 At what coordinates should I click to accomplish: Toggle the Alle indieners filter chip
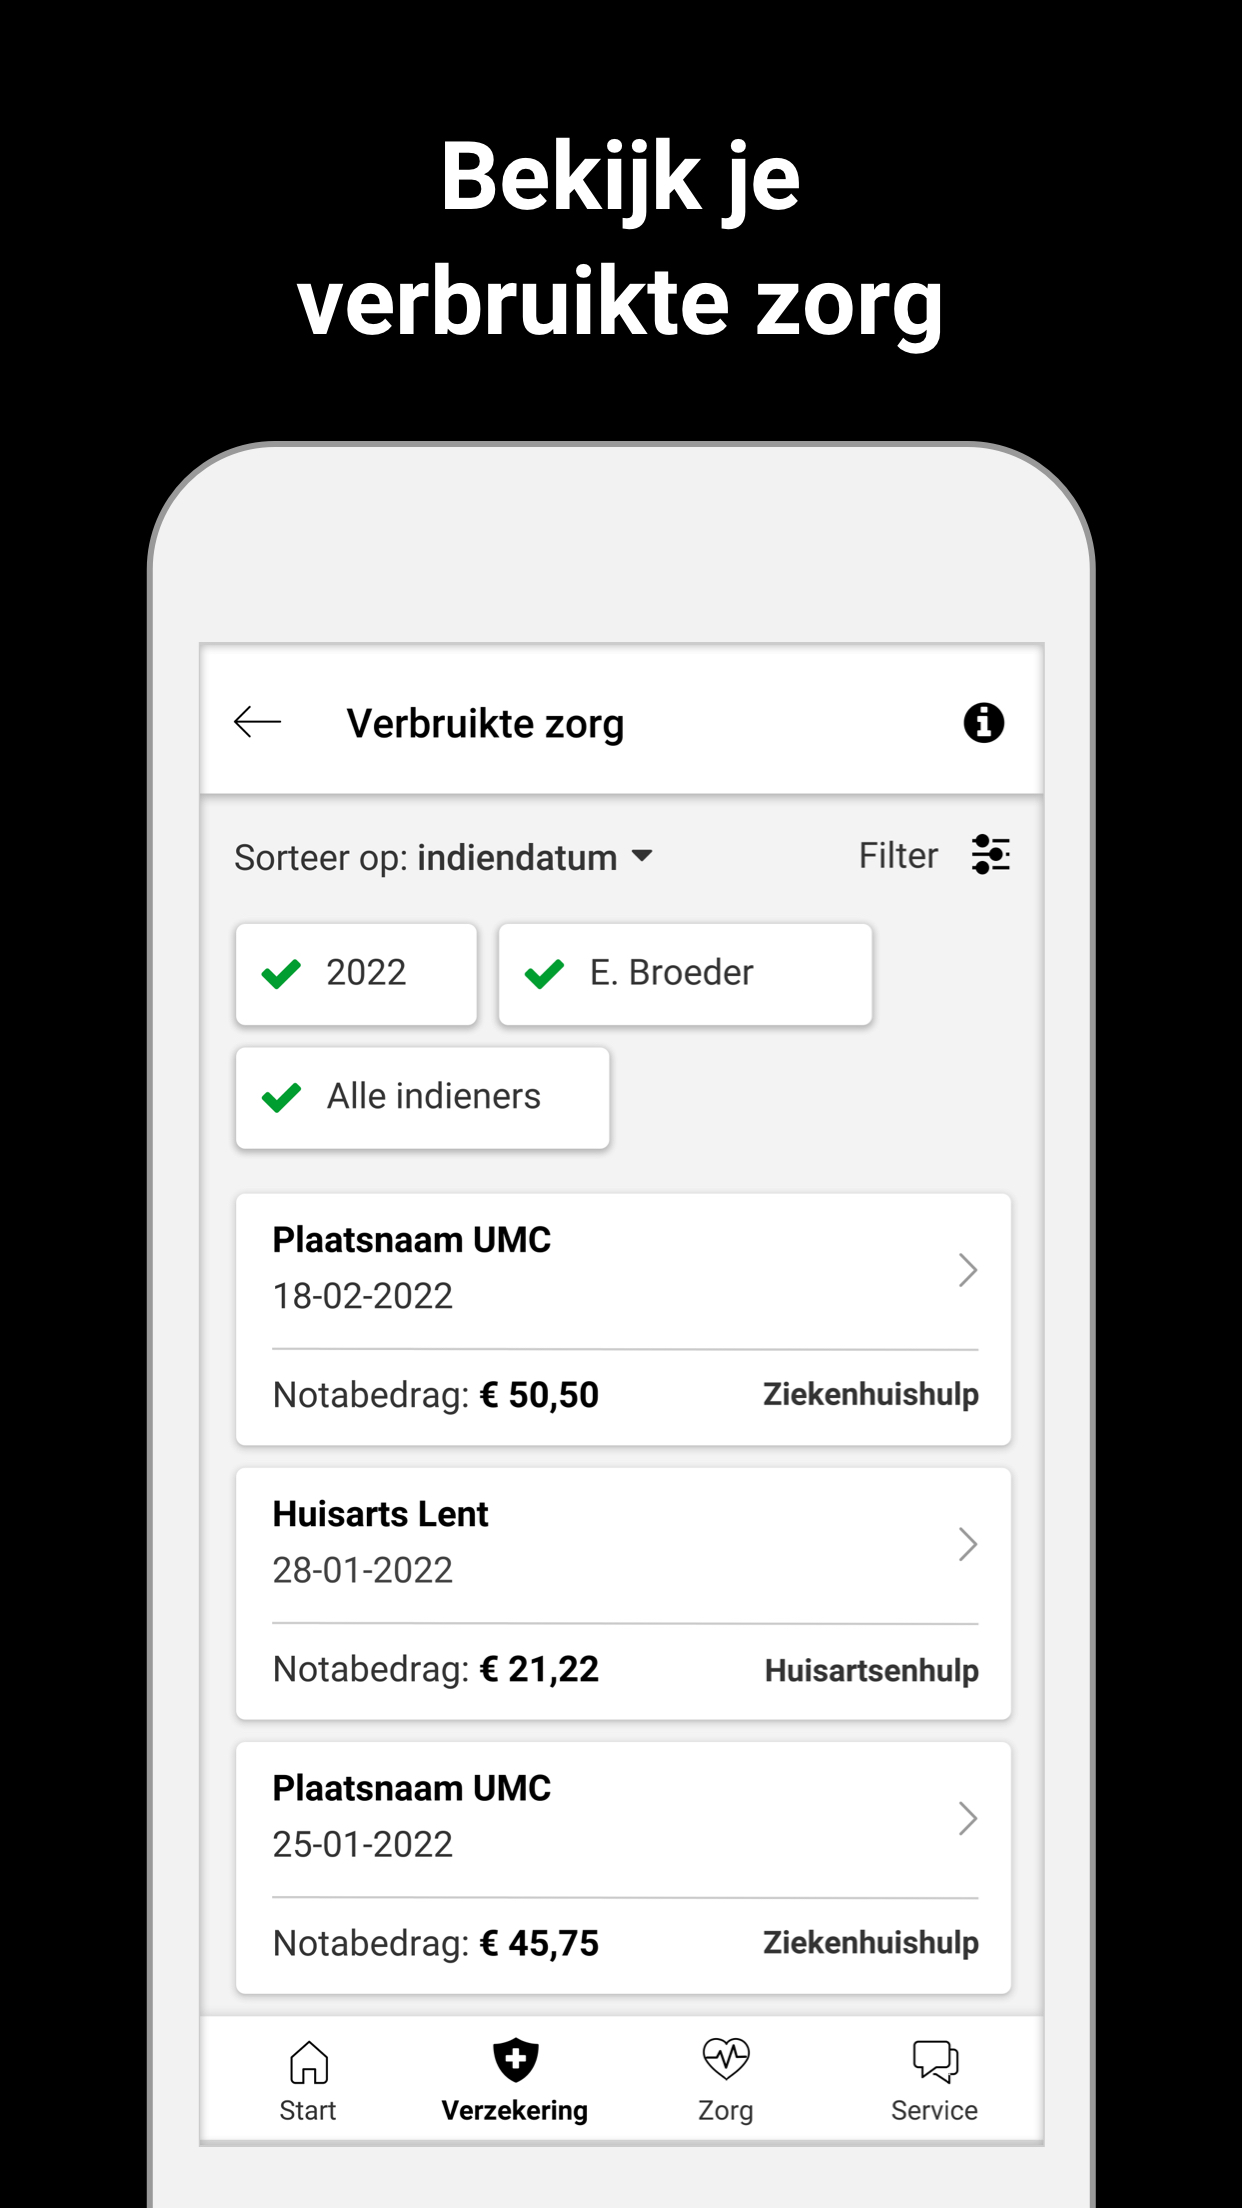[x=422, y=1098]
